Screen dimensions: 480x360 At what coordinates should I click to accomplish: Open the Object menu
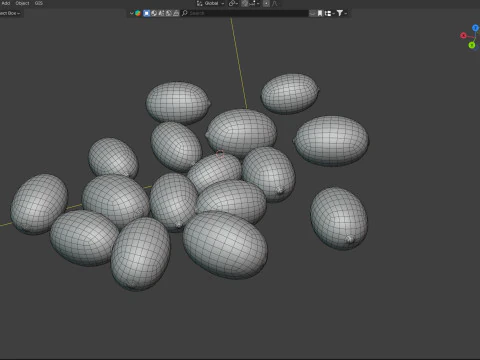(x=22, y=3)
